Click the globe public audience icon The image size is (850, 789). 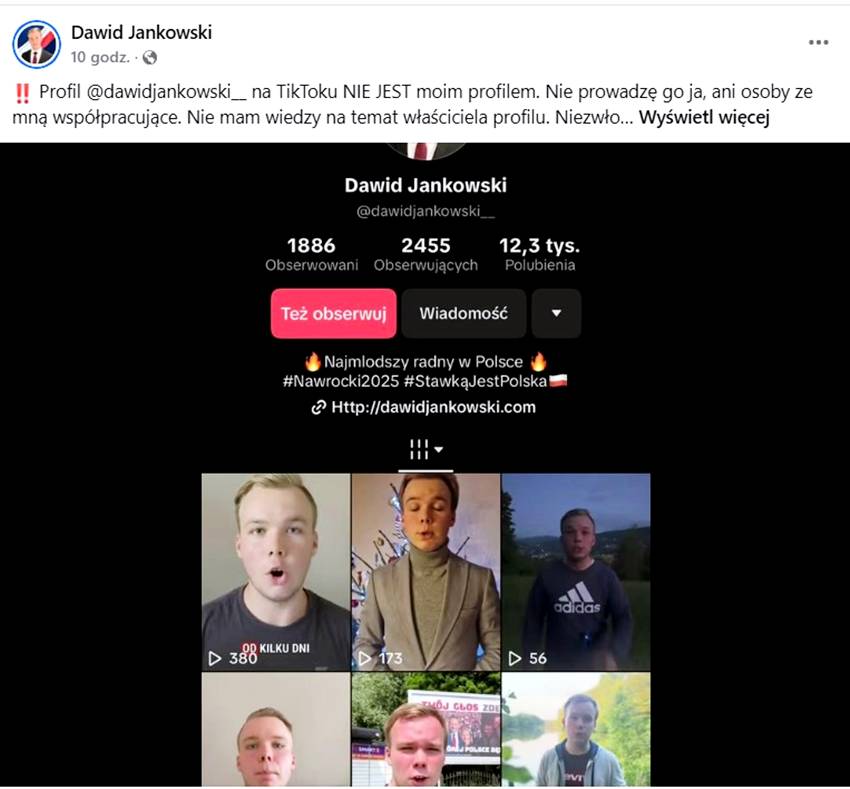pyautogui.click(x=150, y=57)
